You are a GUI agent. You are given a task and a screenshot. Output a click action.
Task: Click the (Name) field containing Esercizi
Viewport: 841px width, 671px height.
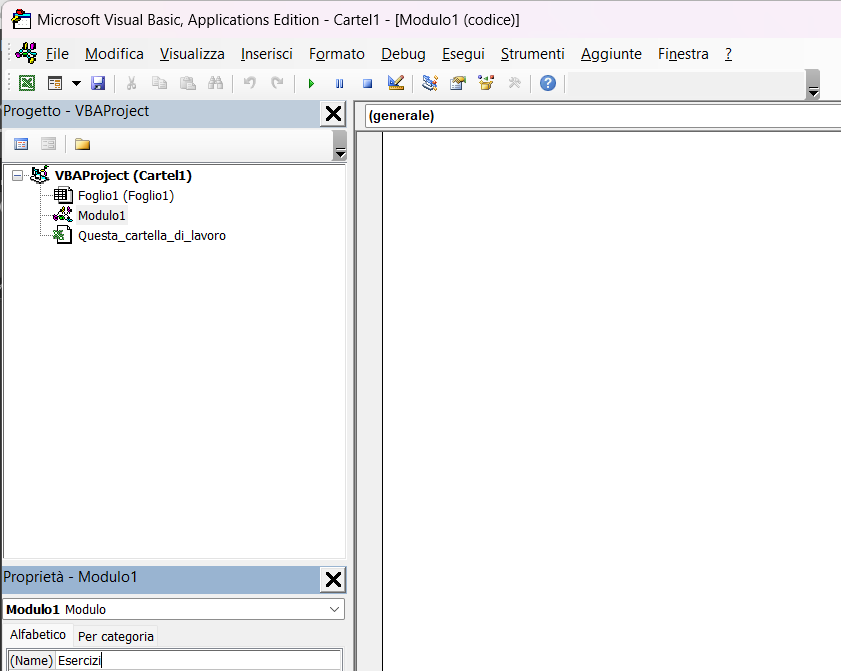point(198,660)
